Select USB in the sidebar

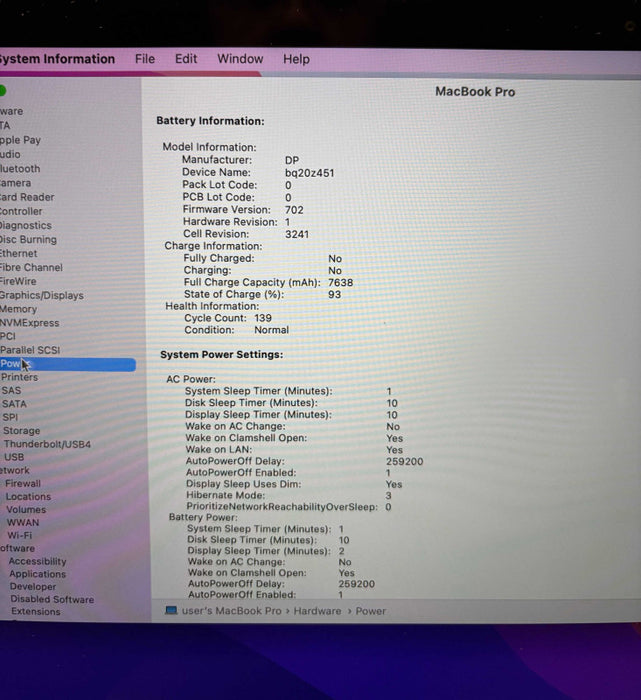coord(14,457)
